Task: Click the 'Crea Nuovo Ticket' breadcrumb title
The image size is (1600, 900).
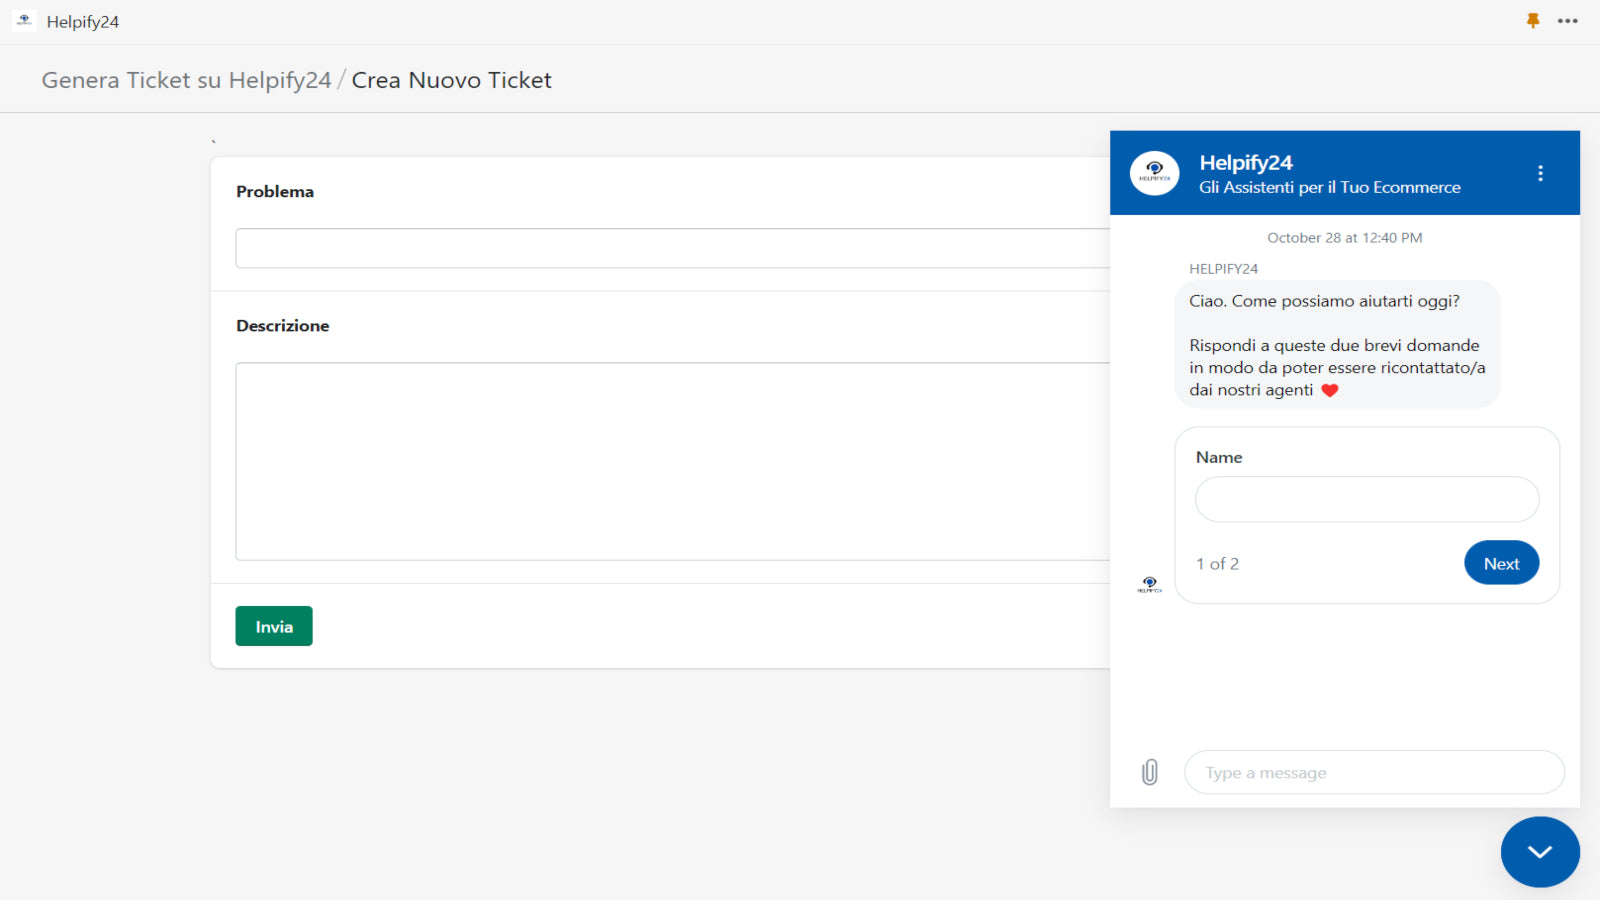Action: coord(451,80)
